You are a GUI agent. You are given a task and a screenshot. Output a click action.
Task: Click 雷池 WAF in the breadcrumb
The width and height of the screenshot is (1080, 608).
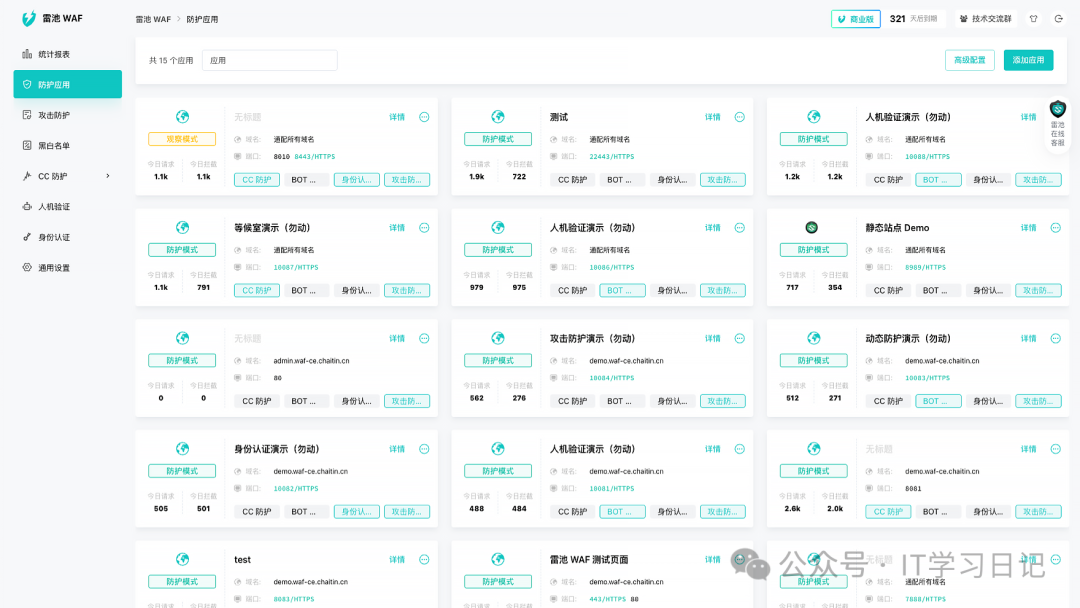point(153,19)
